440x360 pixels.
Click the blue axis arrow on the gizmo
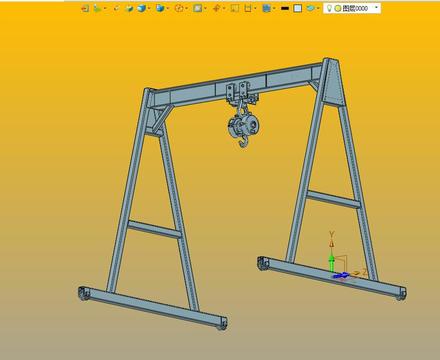click(341, 275)
